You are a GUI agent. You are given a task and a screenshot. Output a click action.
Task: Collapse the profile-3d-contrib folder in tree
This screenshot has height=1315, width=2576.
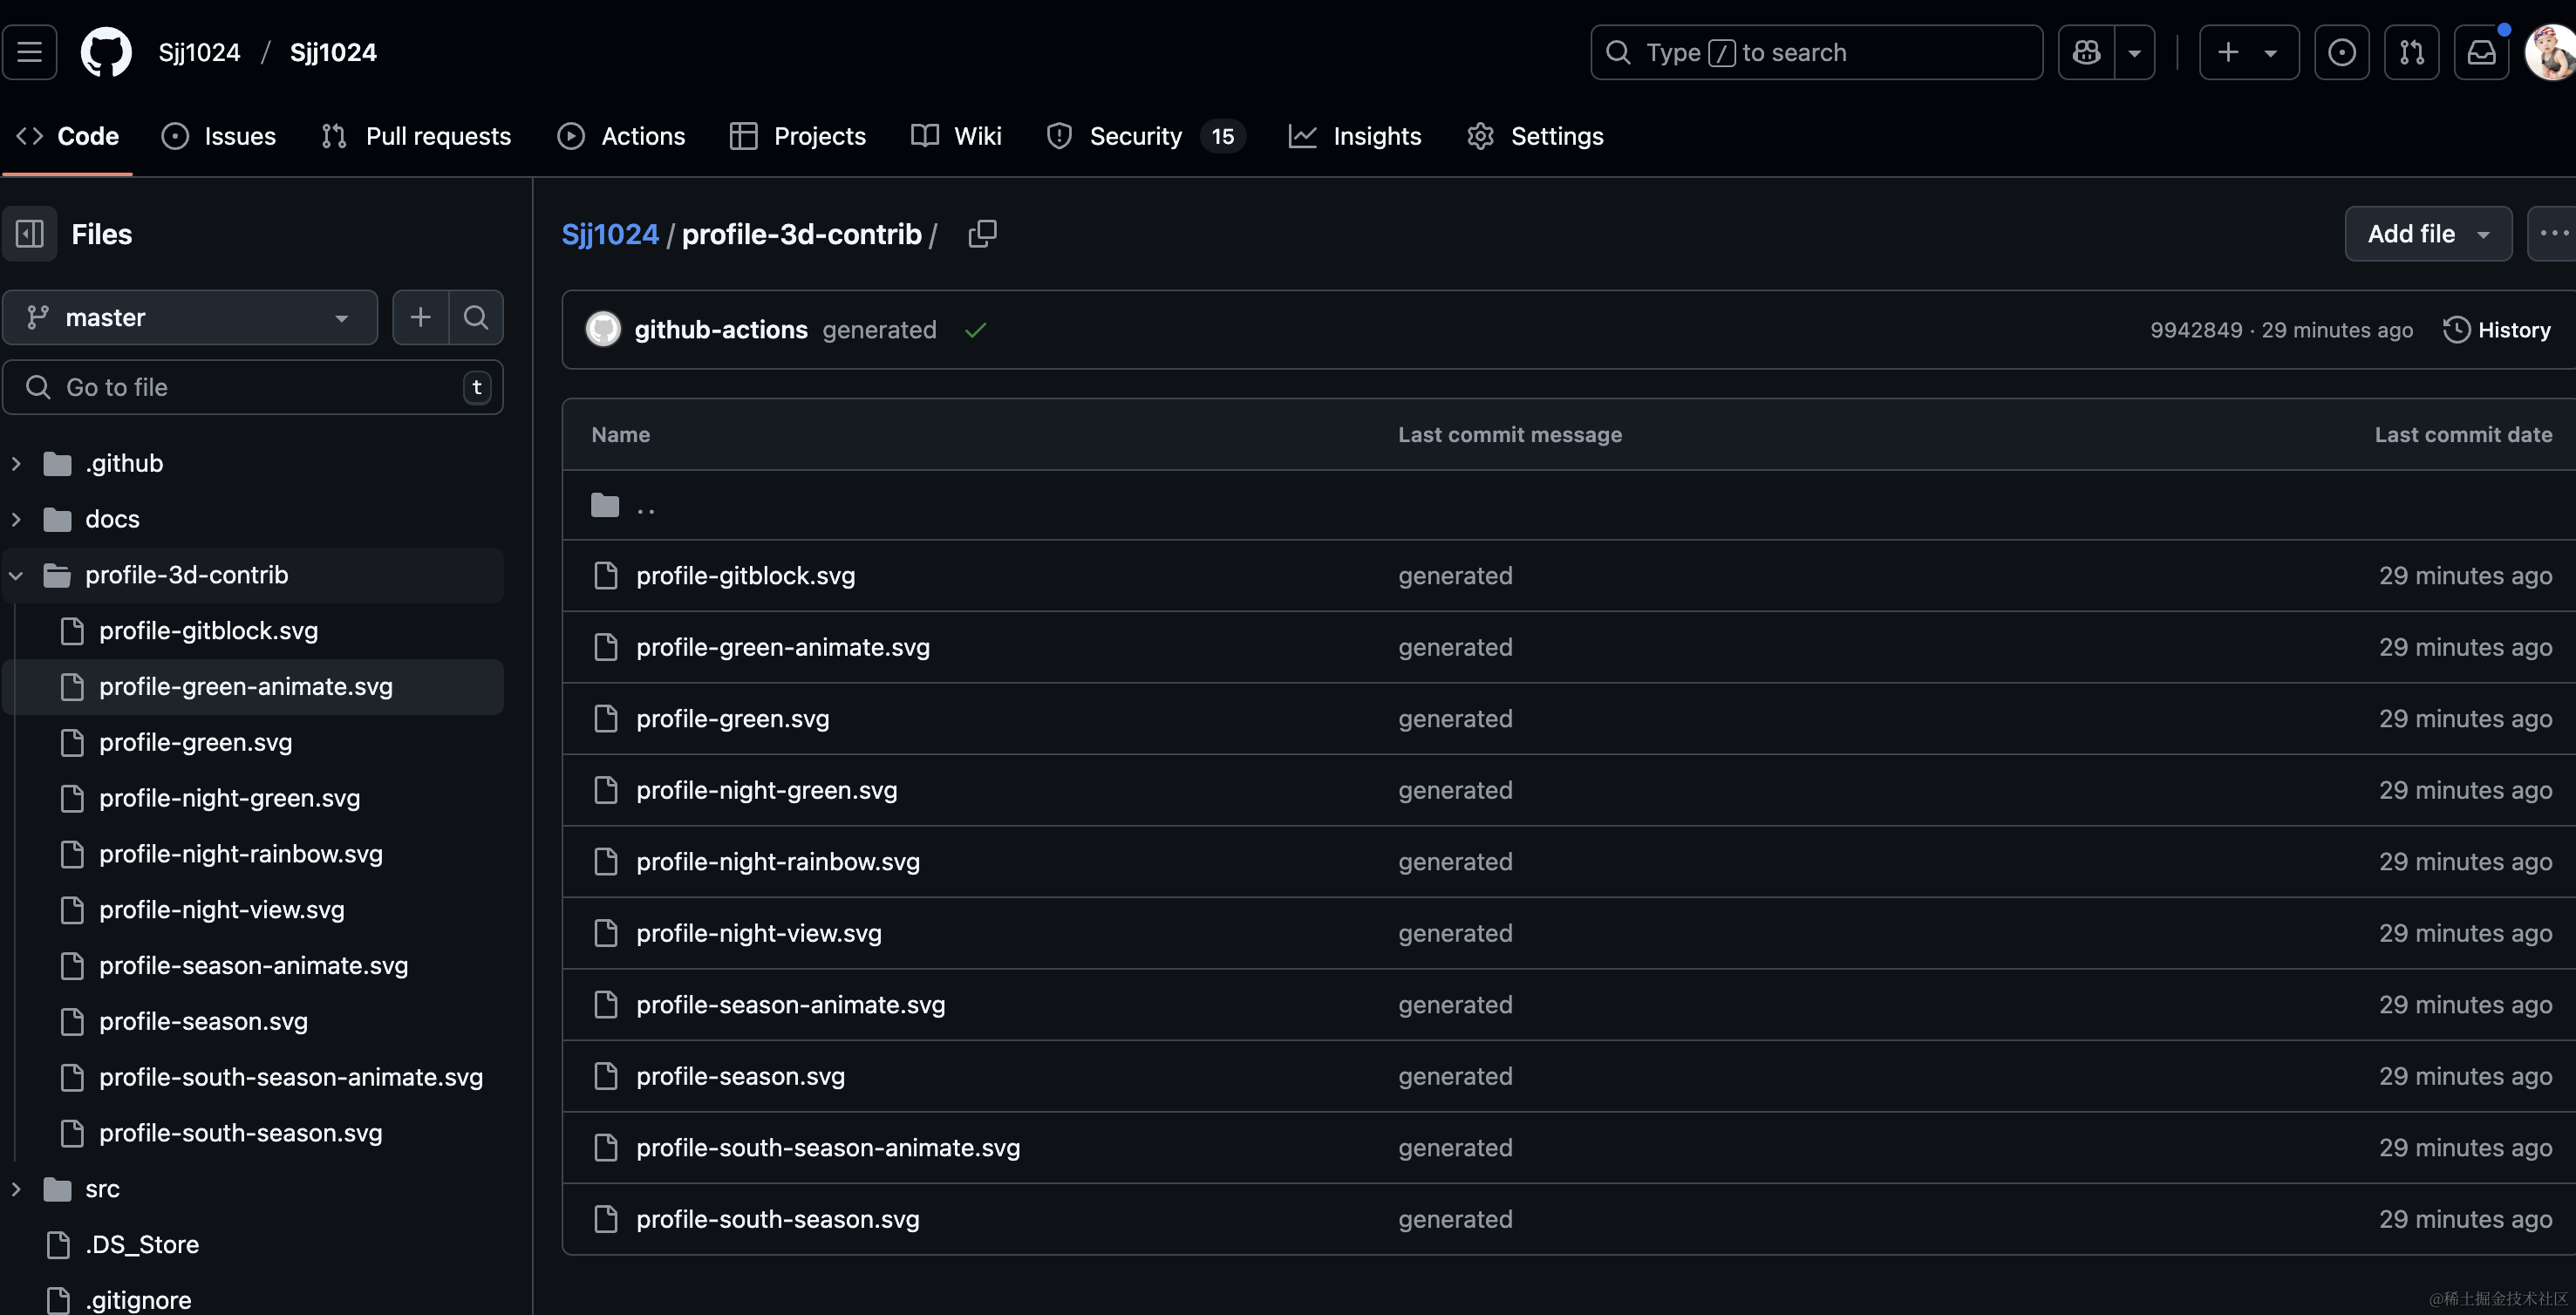coord(16,575)
